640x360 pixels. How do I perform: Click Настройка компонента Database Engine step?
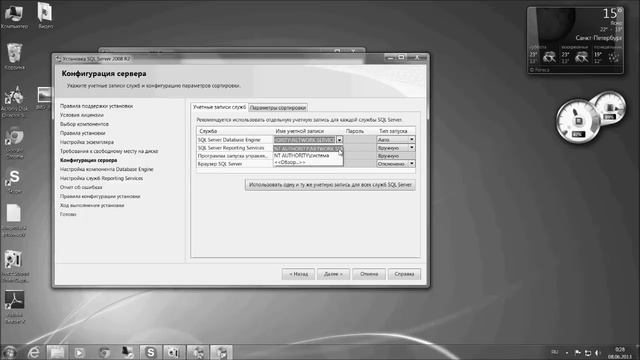(x=107, y=169)
